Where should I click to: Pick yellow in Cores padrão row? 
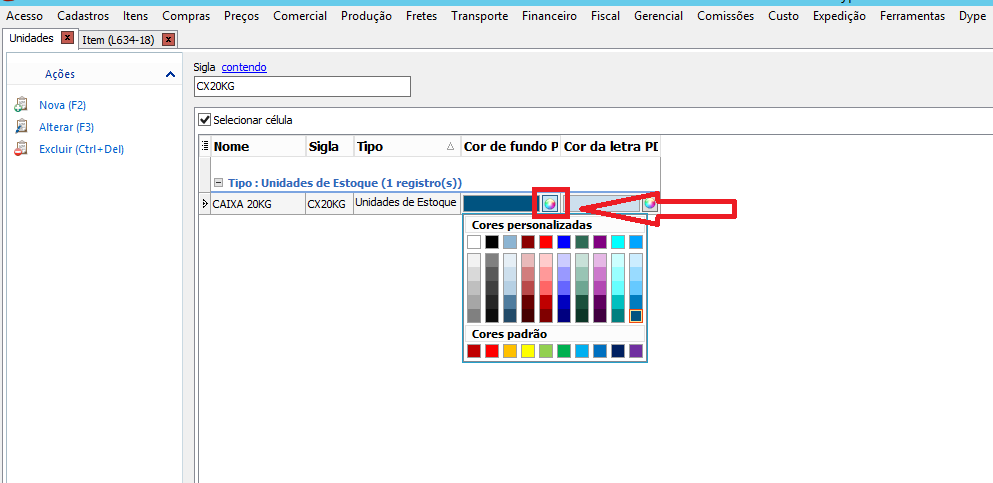tap(528, 351)
